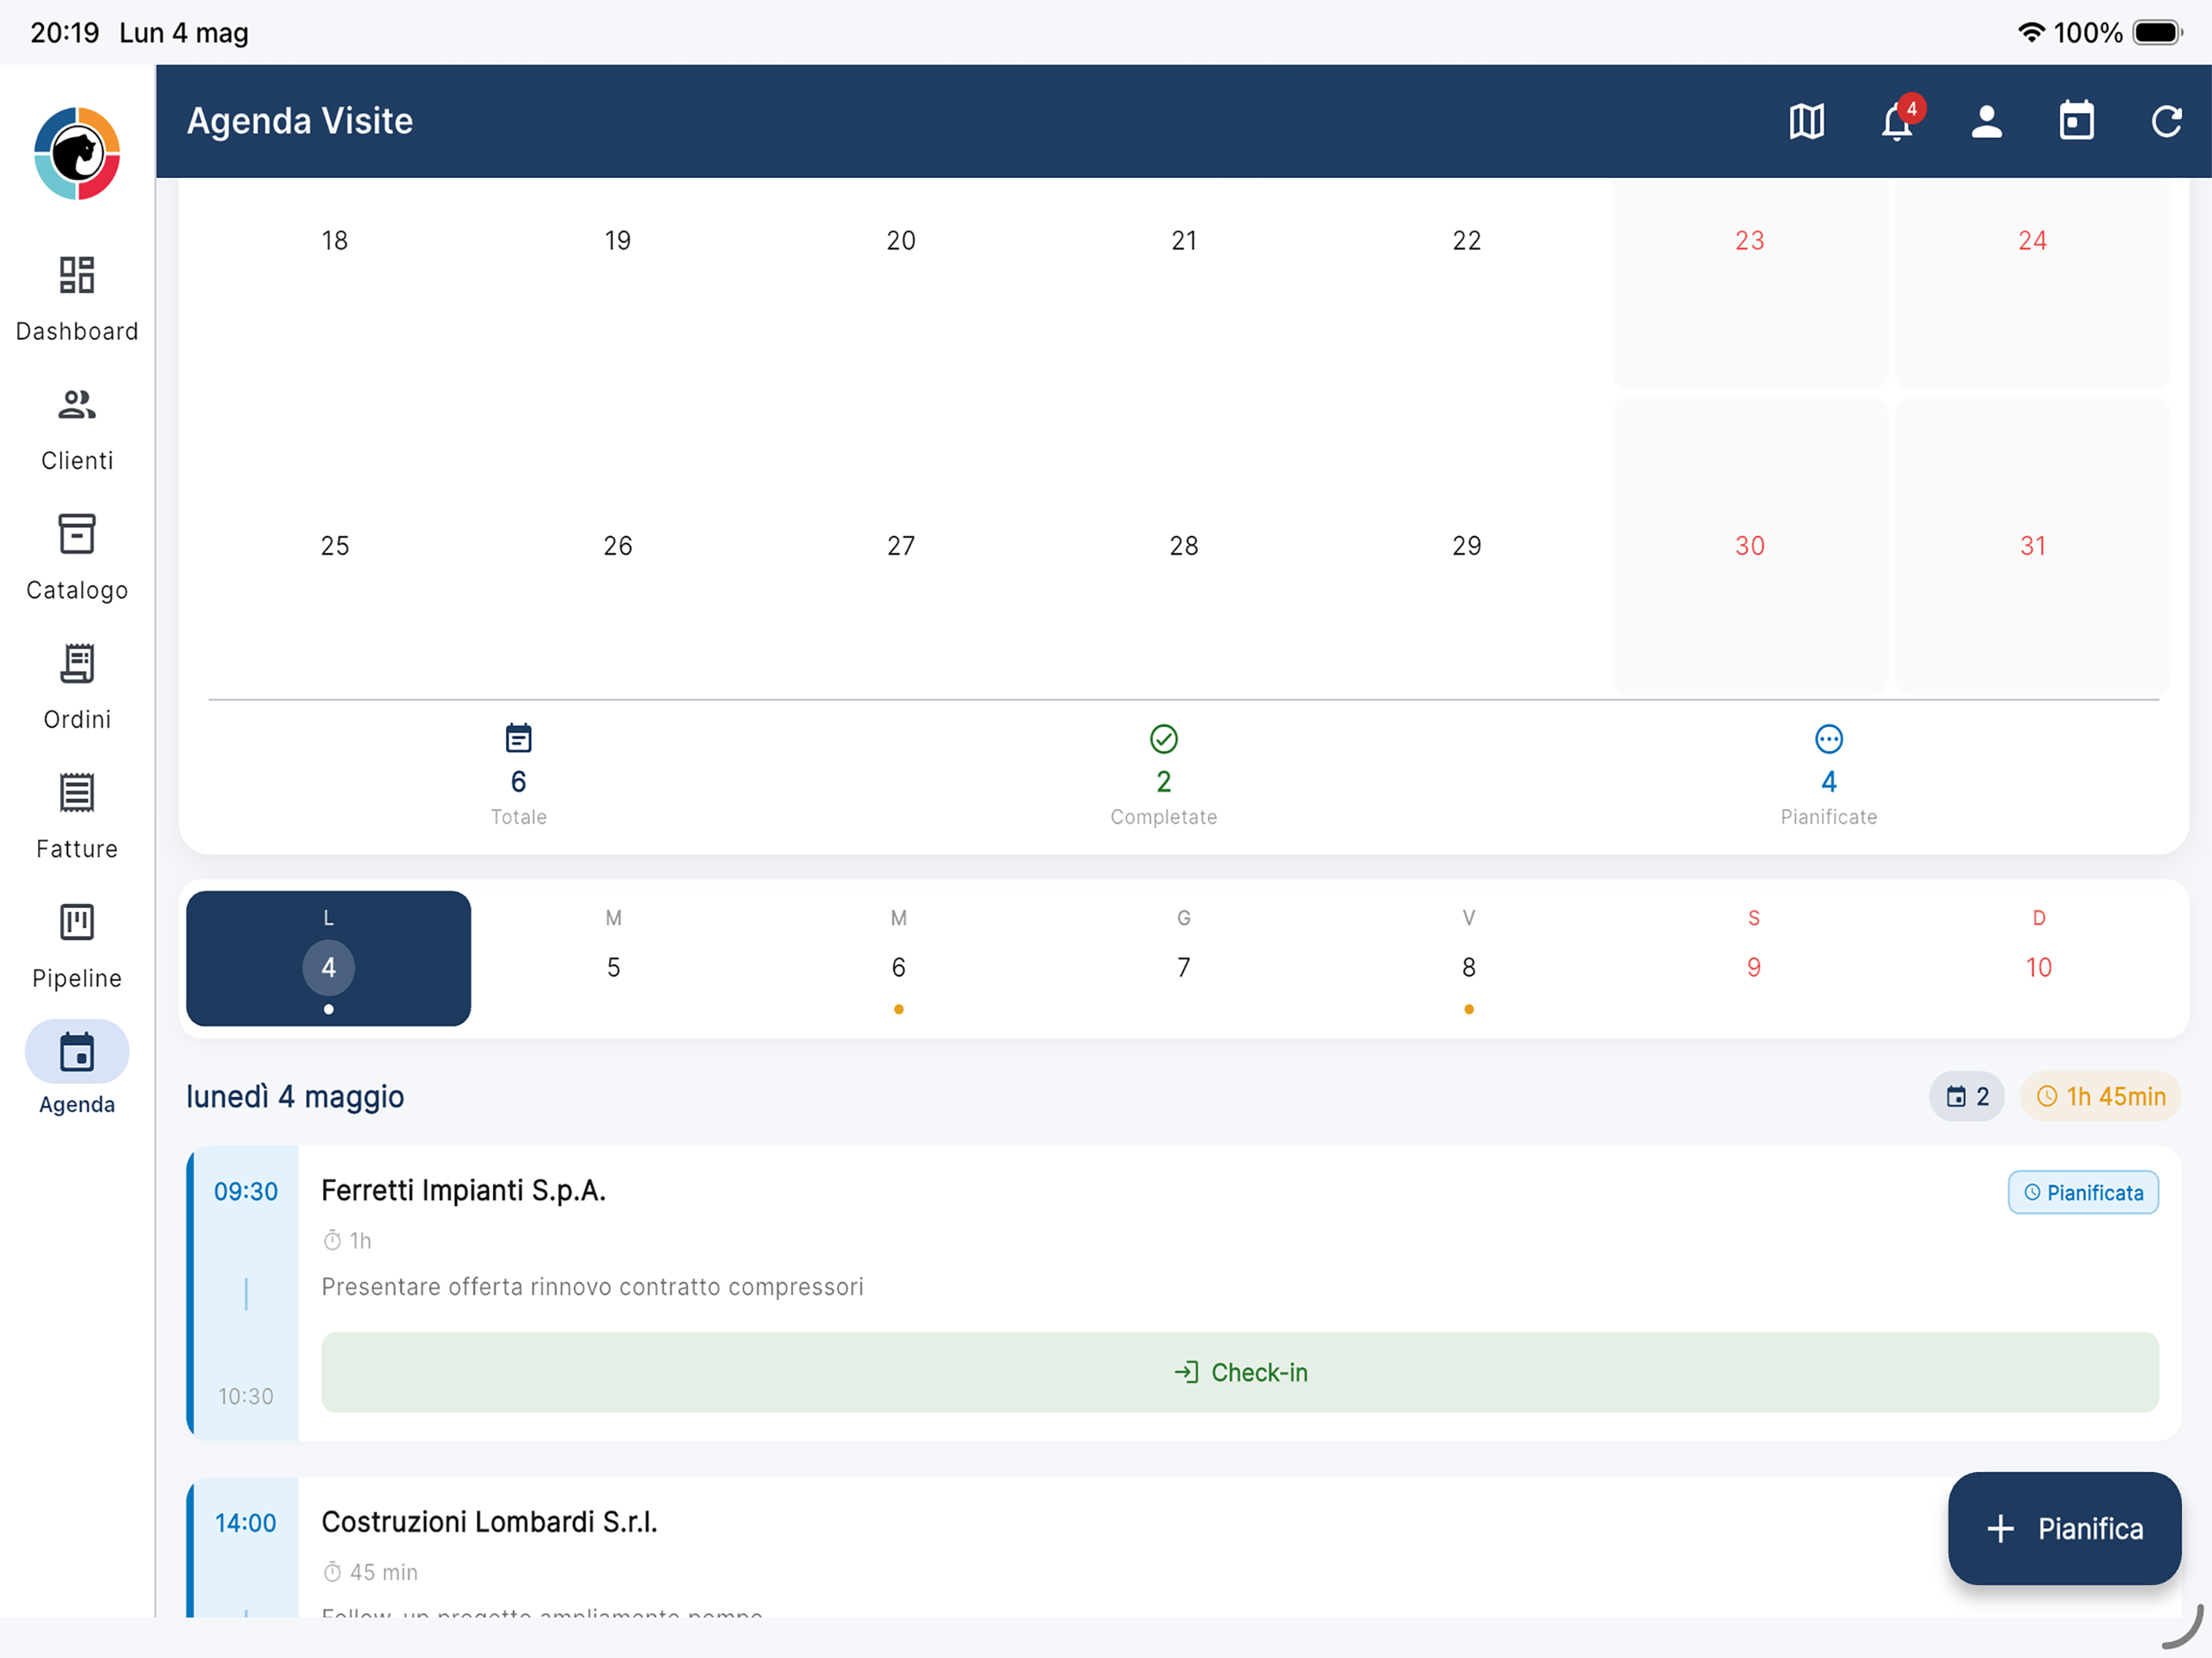Viewport: 2212px width, 1658px height.
Task: Open the Fatture section
Action: tap(77, 817)
